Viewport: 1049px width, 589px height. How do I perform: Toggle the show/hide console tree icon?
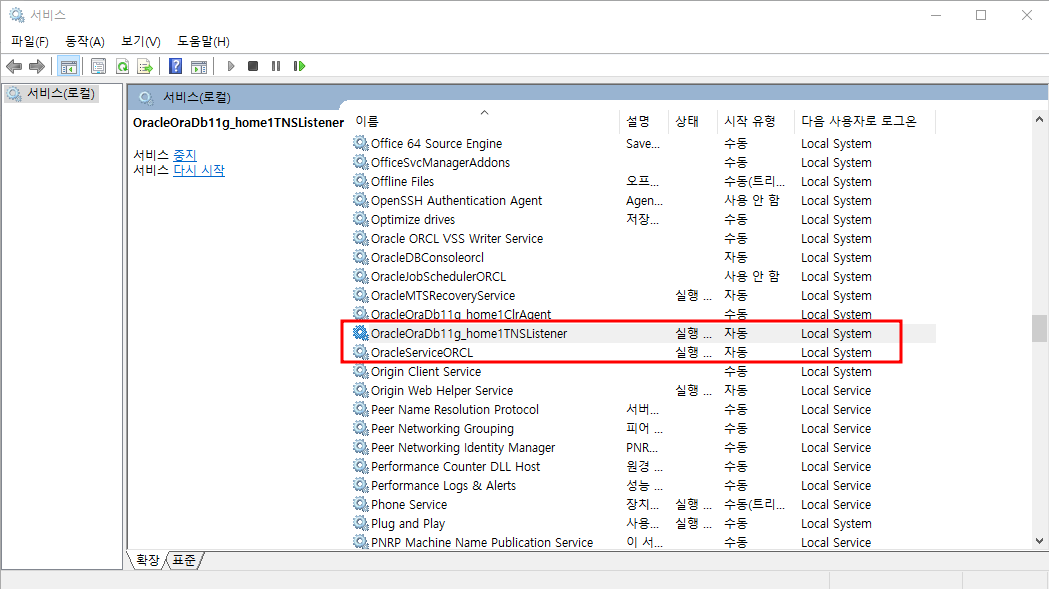pos(69,66)
